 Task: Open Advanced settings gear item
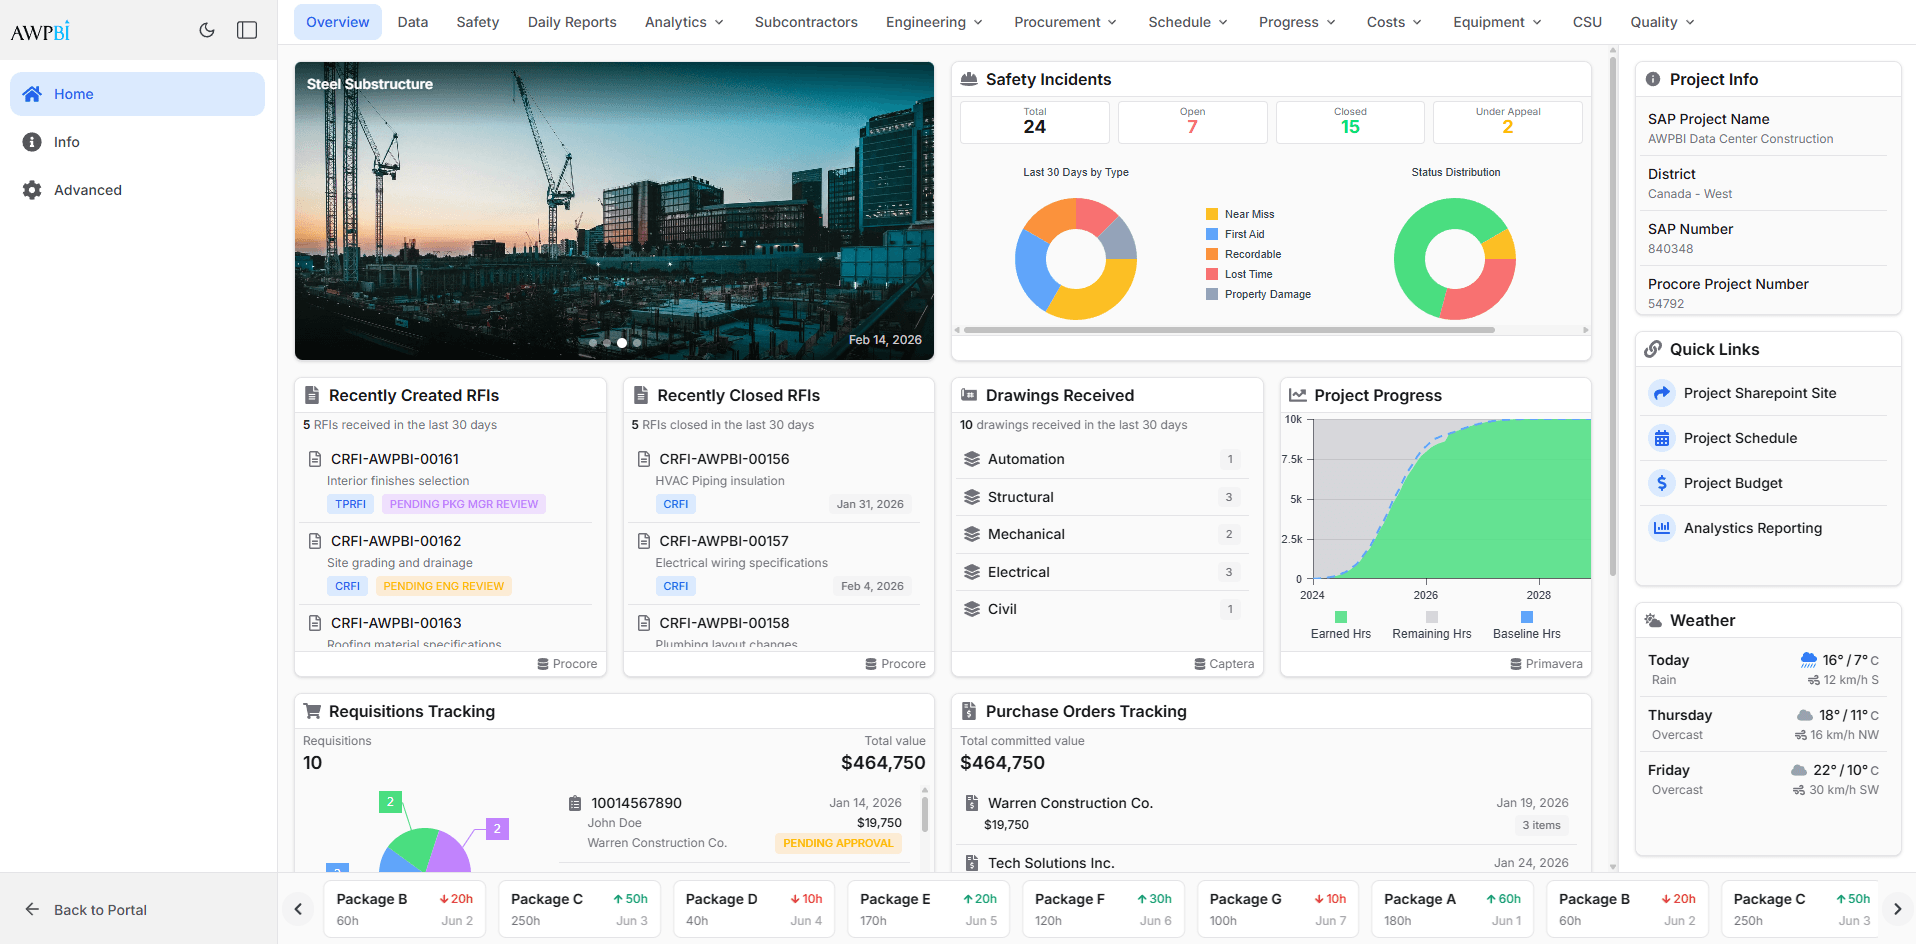coord(137,190)
